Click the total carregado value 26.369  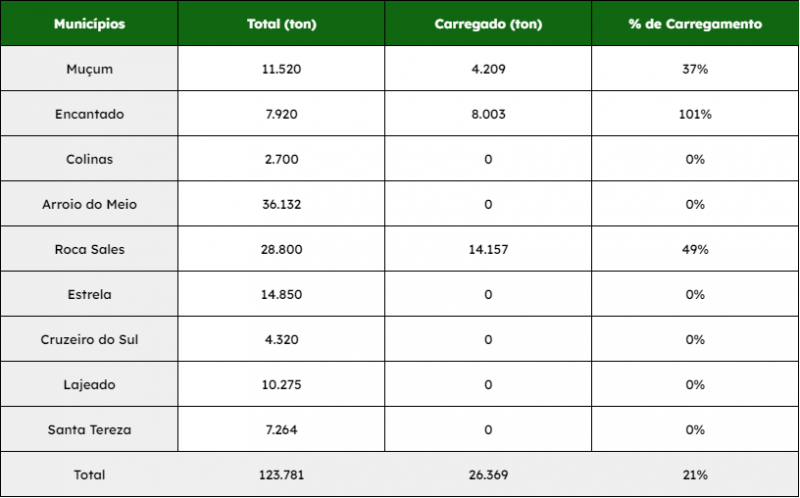[x=487, y=475]
